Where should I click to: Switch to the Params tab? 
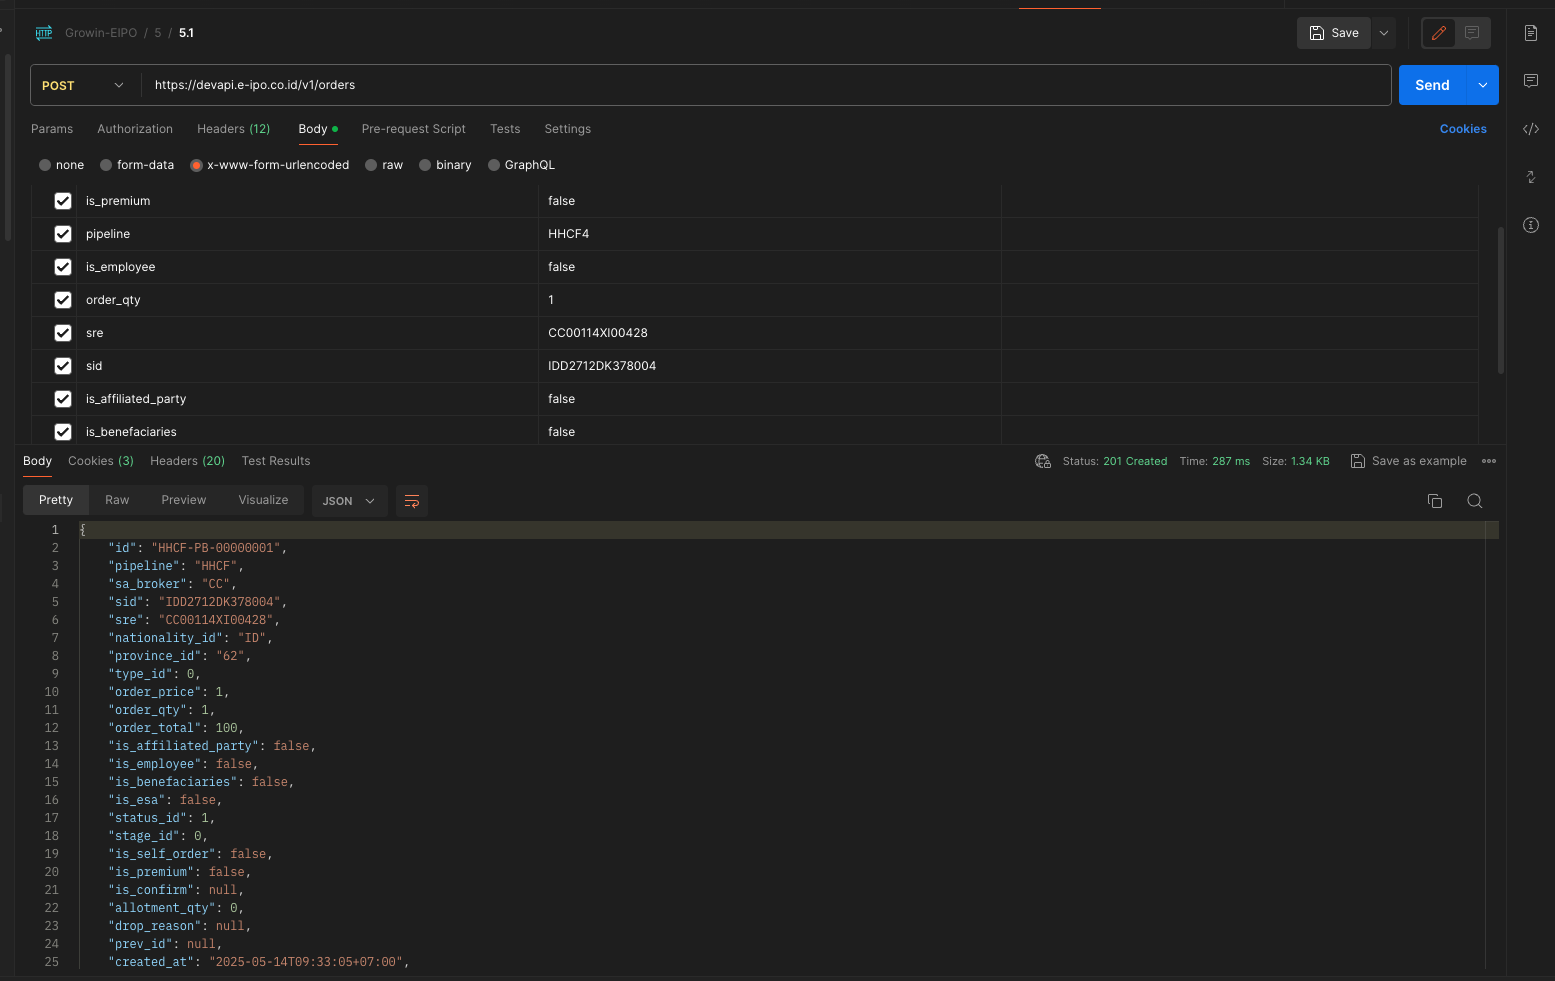52,129
